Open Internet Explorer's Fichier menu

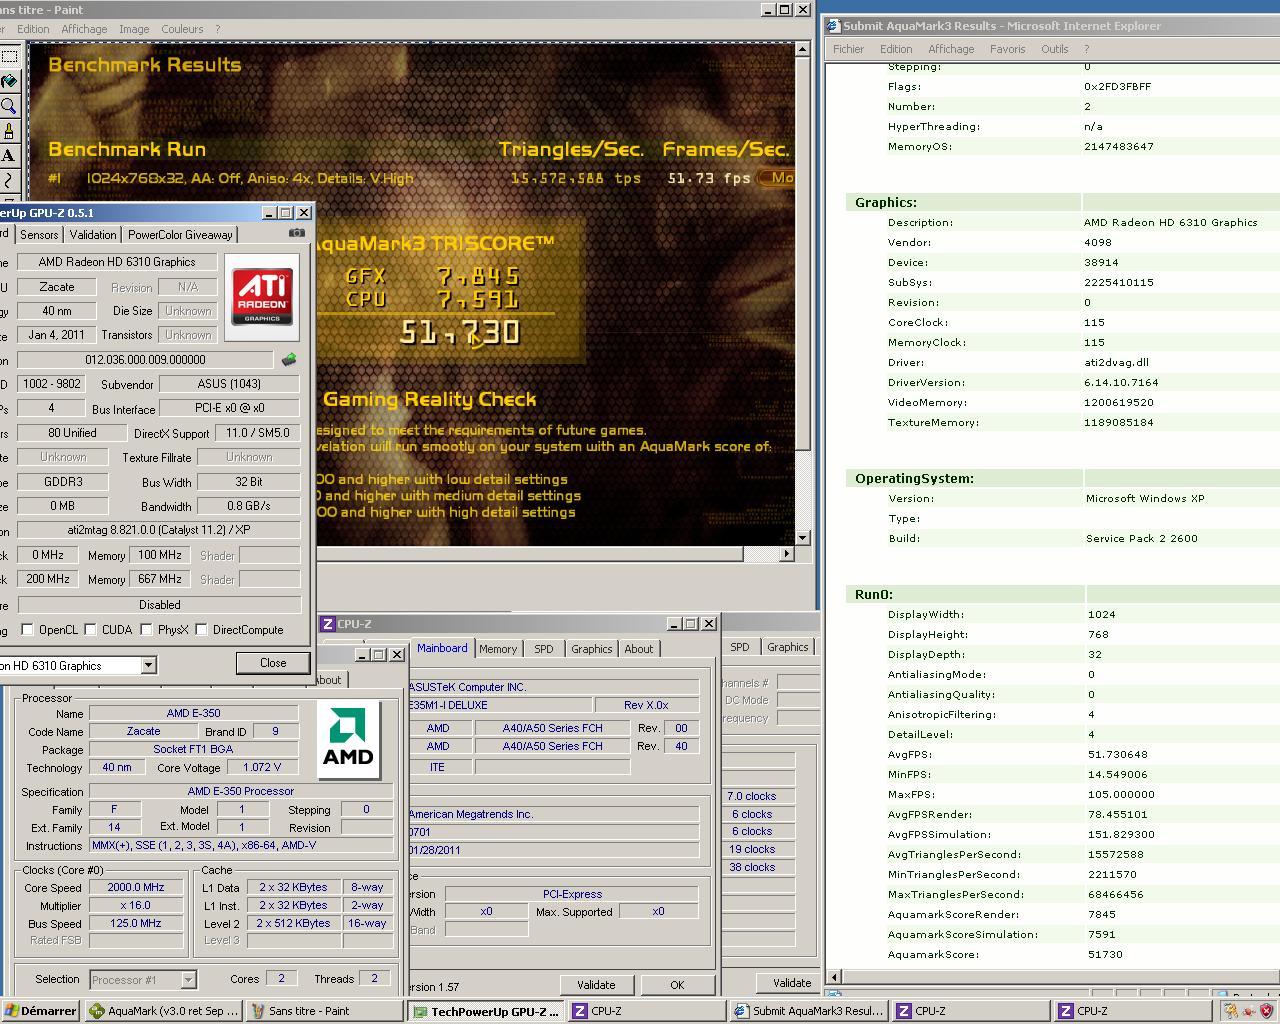point(848,49)
